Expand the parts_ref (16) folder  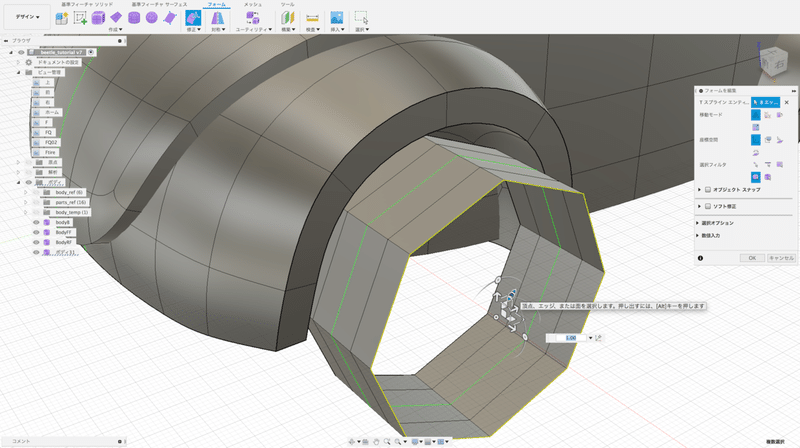(x=26, y=203)
